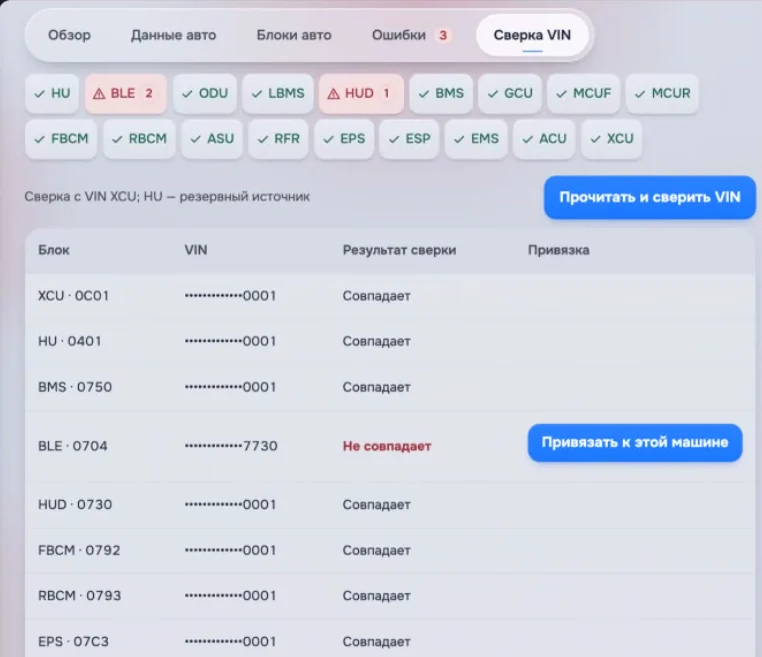
Task: Select the BMS · 0750 row
Action: point(390,387)
